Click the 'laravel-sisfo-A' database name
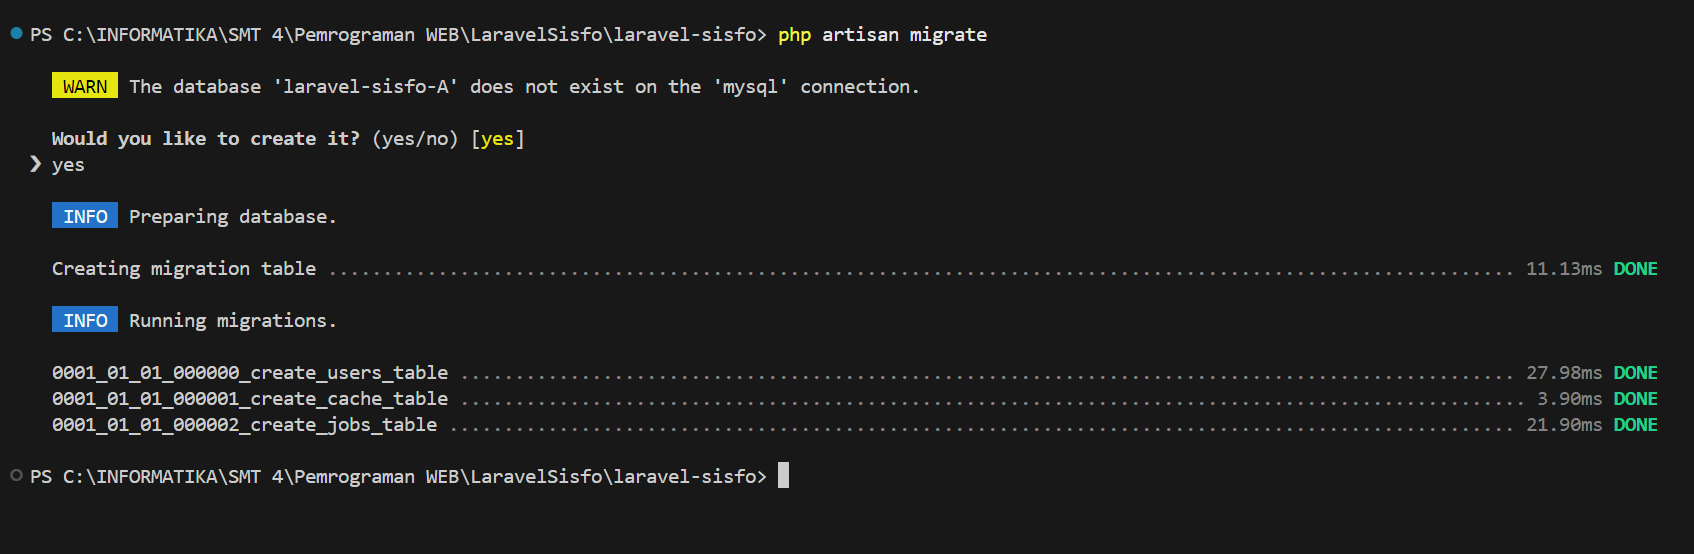 365,86
